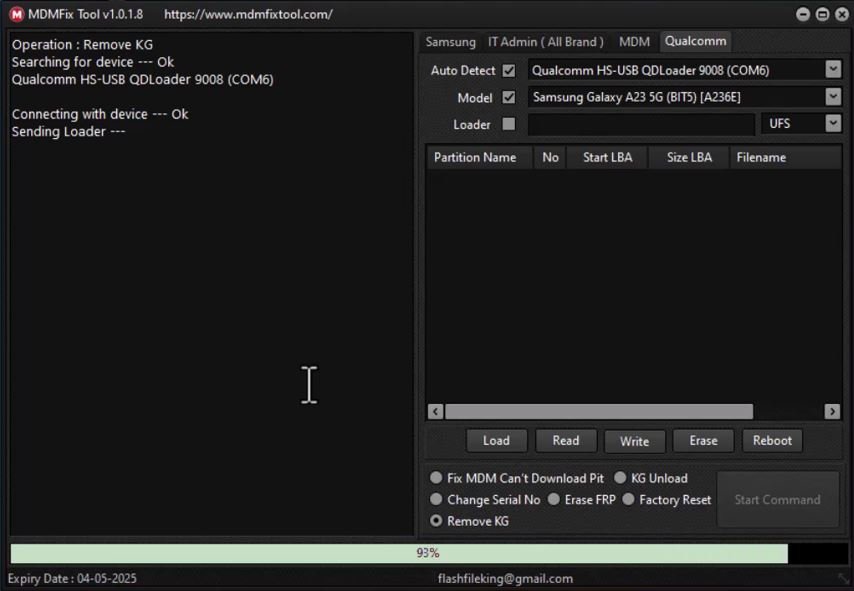Screen dimensions: 854x591
Task: Close the MDMFix Tool window
Action: click(x=842, y=14)
